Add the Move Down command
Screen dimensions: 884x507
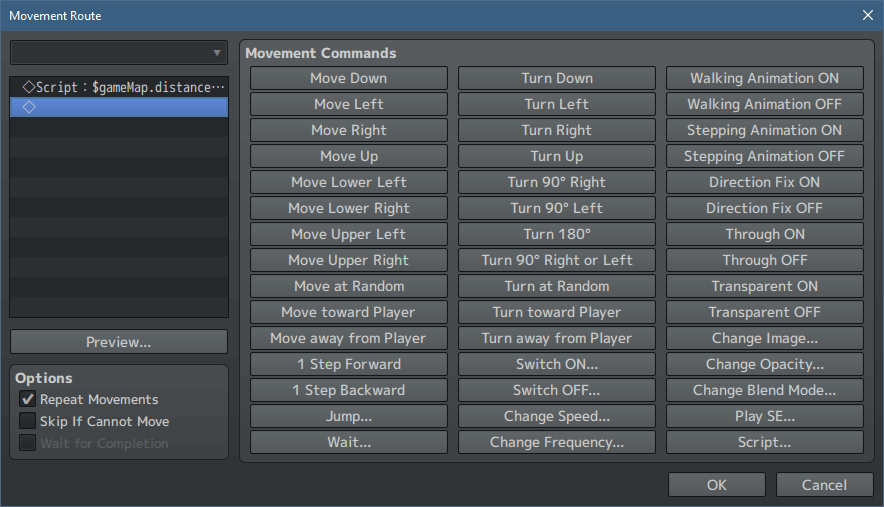pyautogui.click(x=349, y=78)
